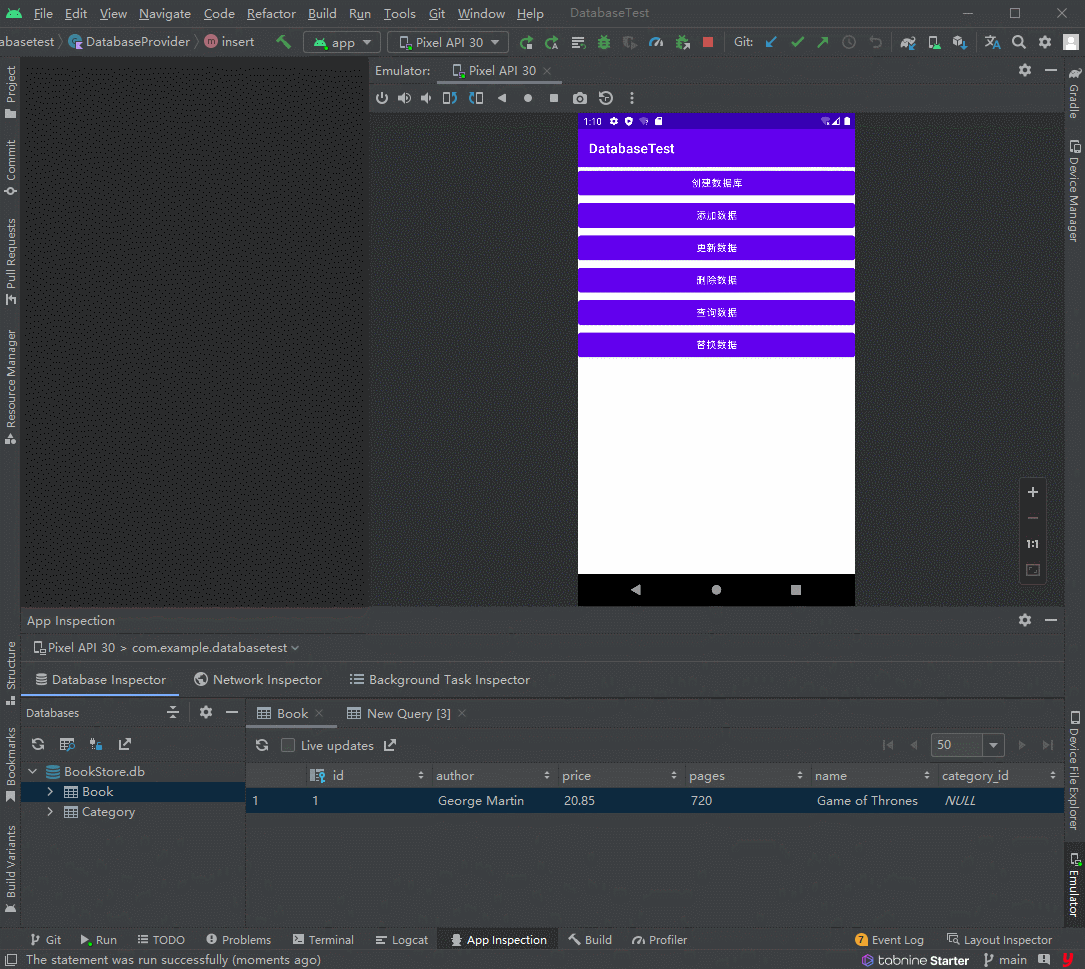This screenshot has height=969, width=1085.
Task: Switch to the Network Inspector tab
Action: [257, 680]
